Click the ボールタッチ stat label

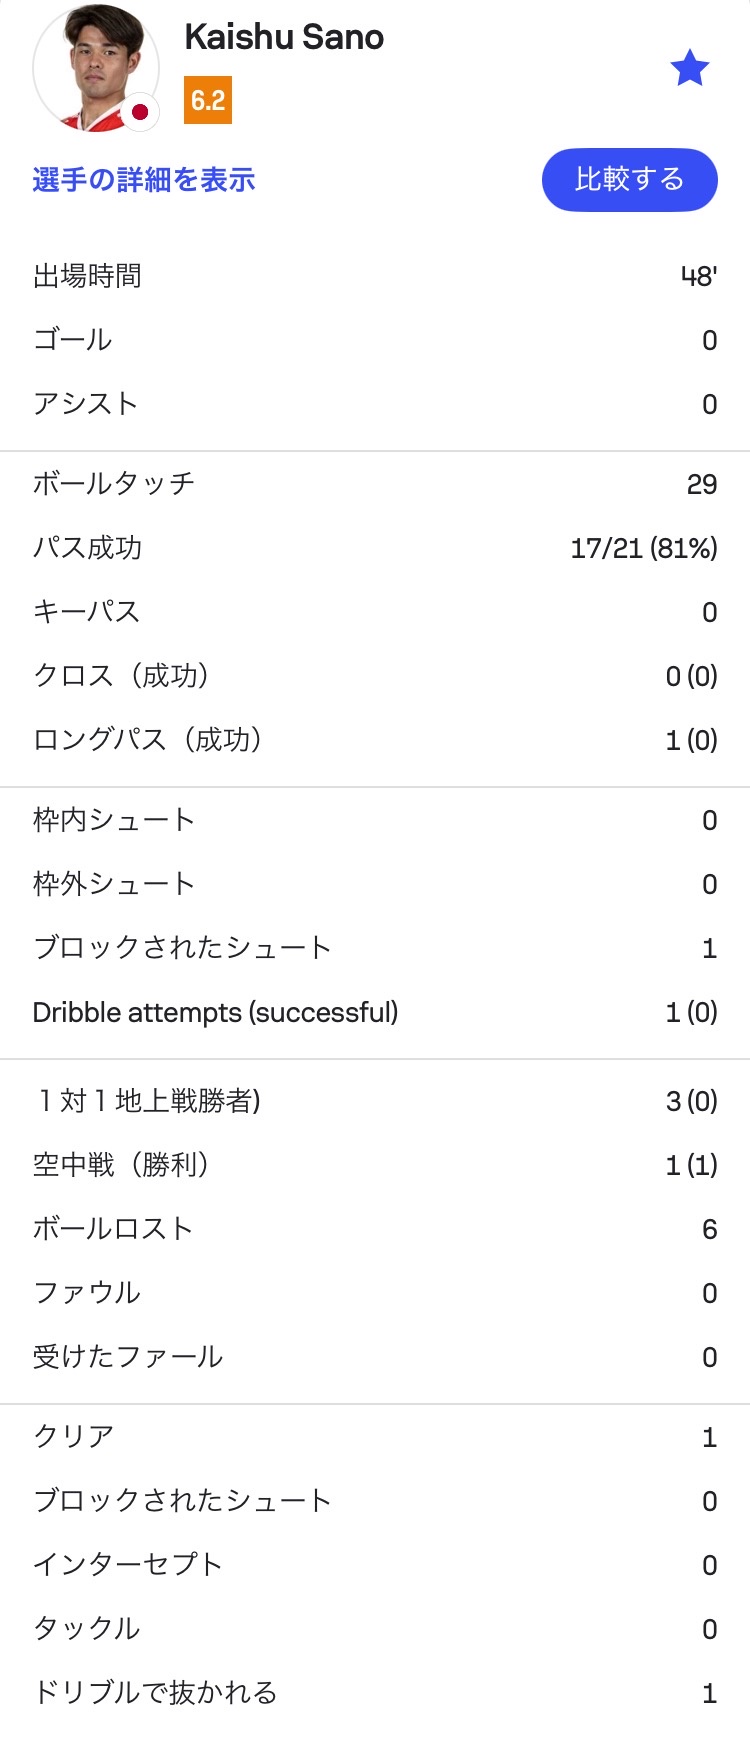(x=114, y=484)
